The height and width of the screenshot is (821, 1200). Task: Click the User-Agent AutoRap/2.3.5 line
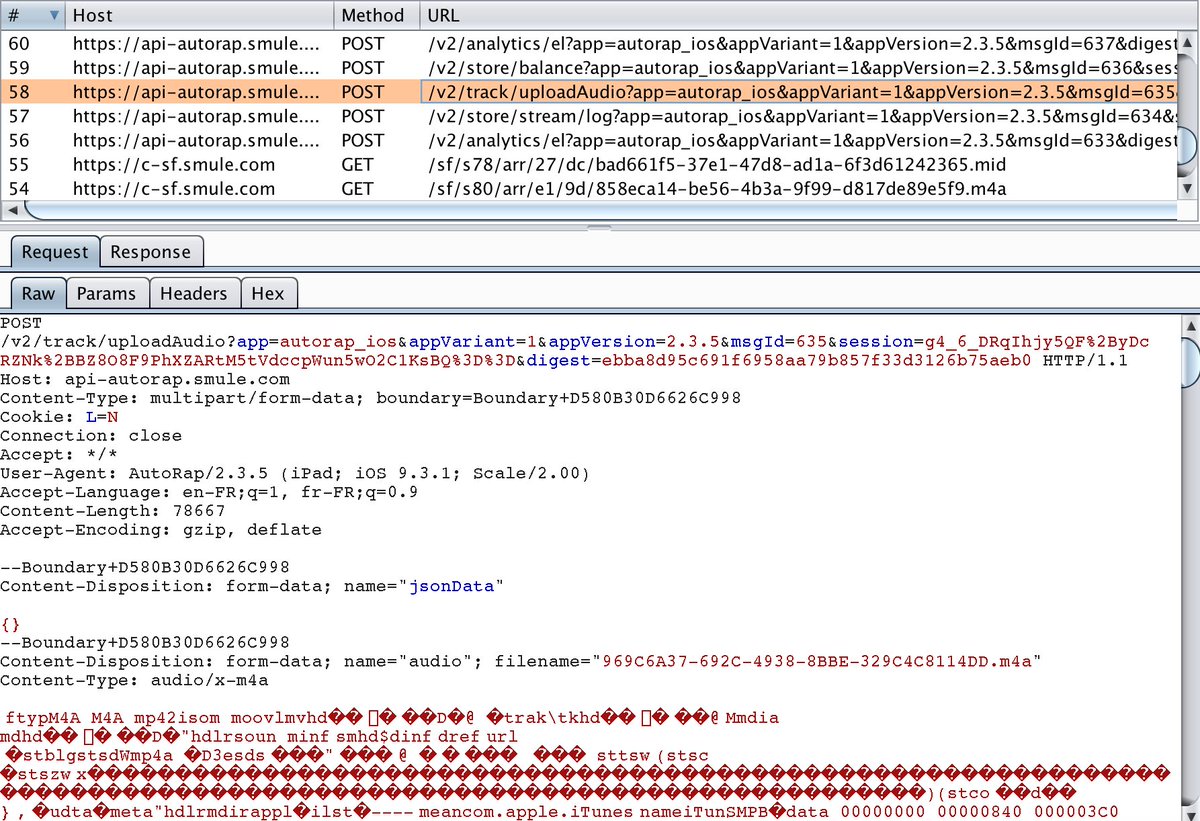(295, 473)
